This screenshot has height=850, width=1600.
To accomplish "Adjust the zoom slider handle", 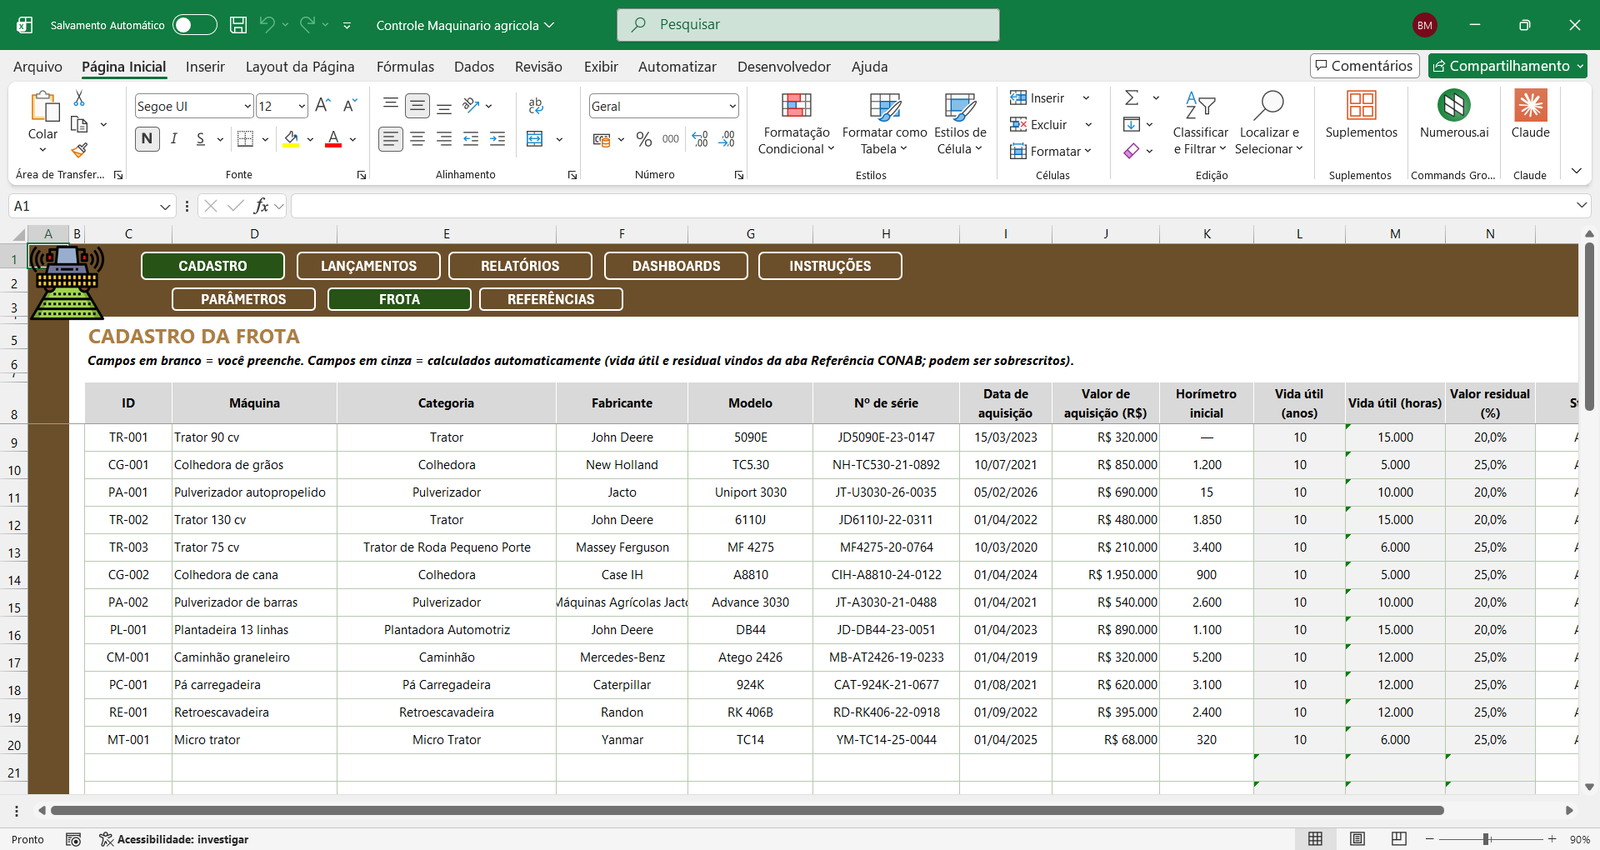I will click(1487, 839).
